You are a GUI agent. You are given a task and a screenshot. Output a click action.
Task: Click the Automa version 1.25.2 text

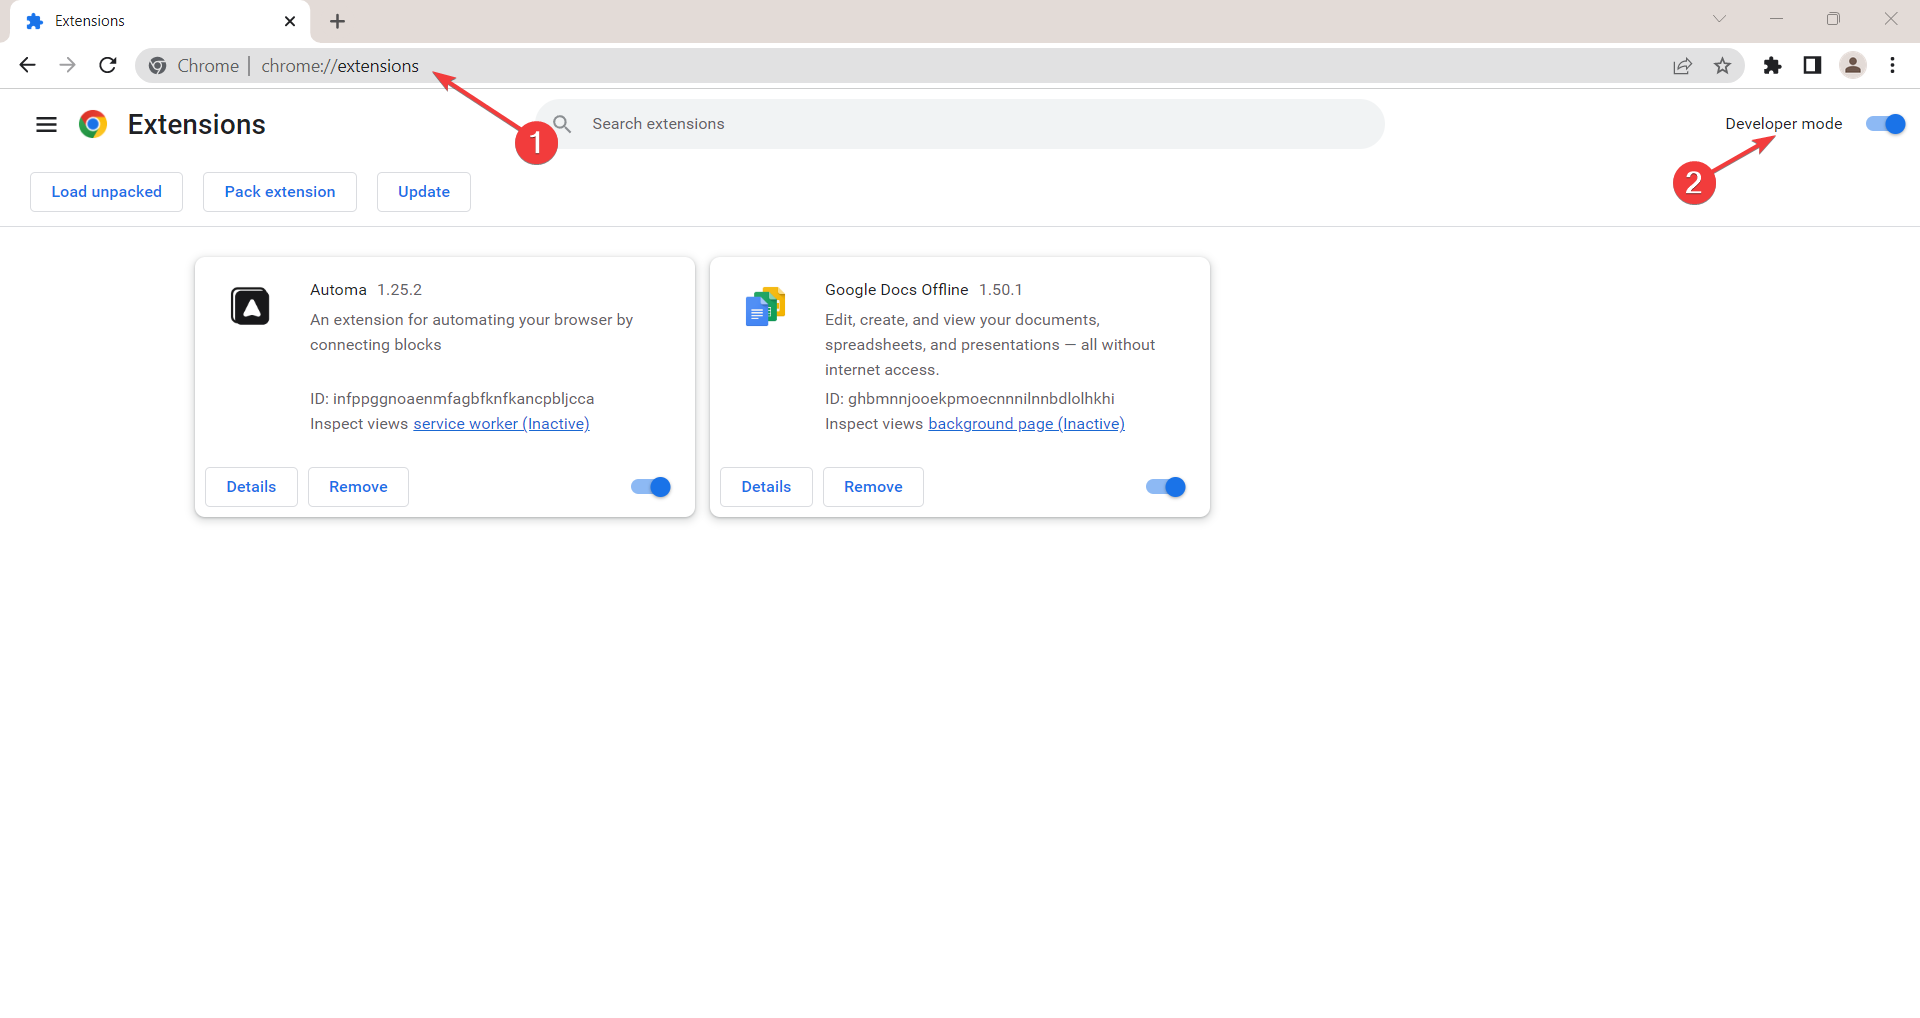pyautogui.click(x=399, y=290)
